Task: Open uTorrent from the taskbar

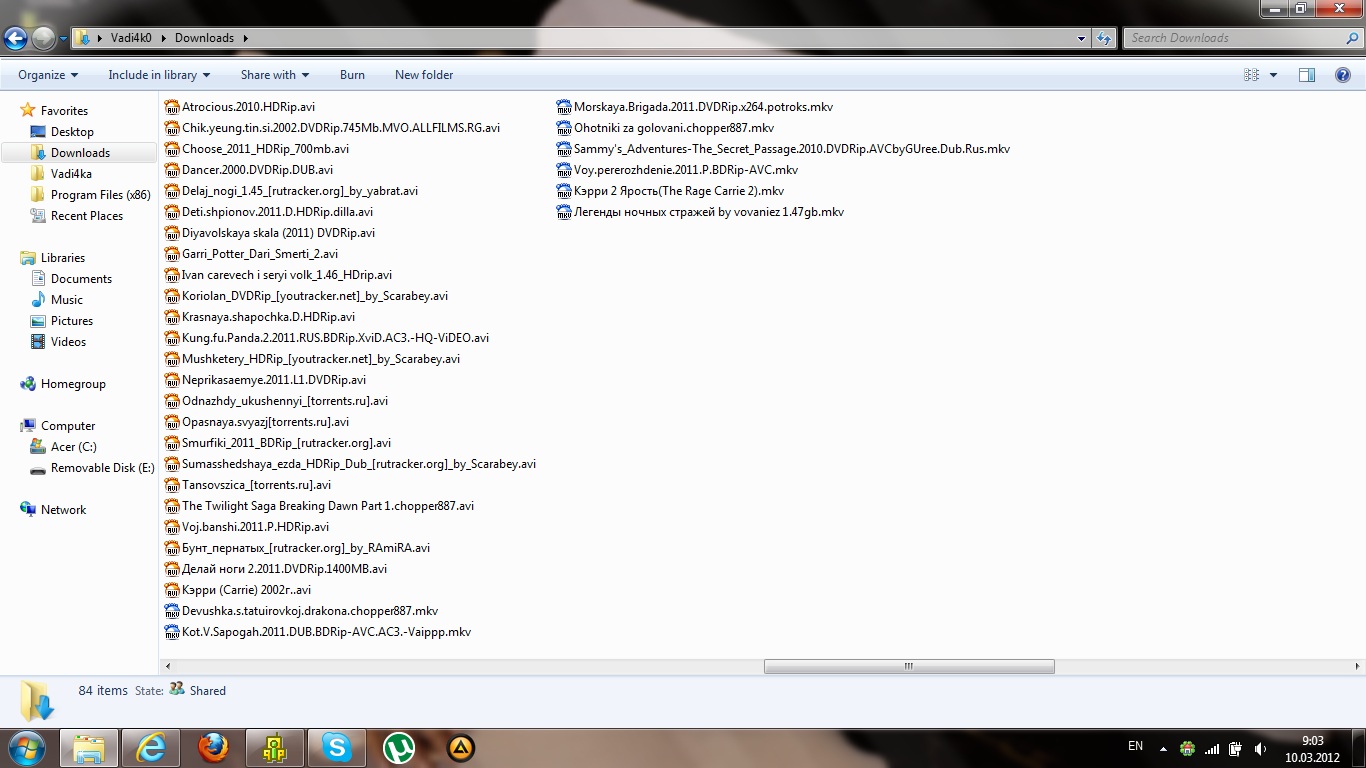Action: click(x=399, y=747)
